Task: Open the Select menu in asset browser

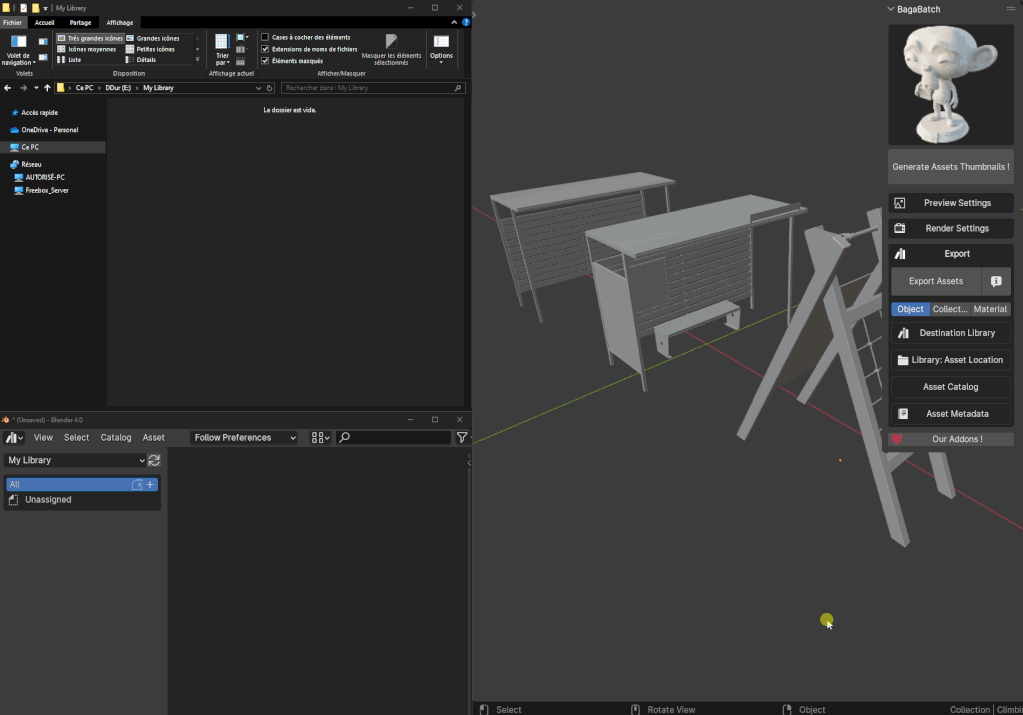Action: [76, 438]
